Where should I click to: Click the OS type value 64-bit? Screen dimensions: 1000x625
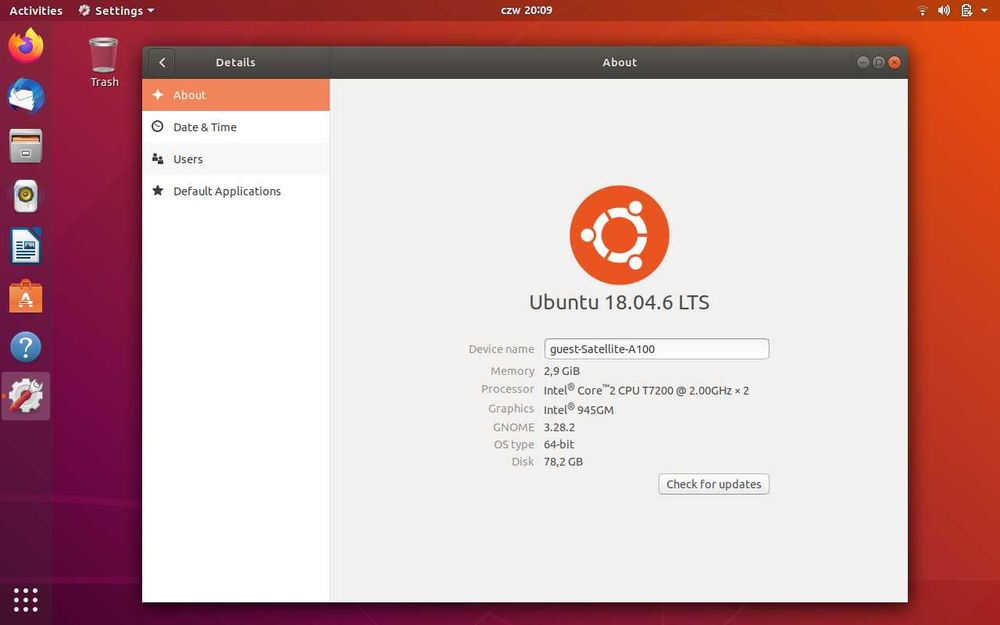559,445
